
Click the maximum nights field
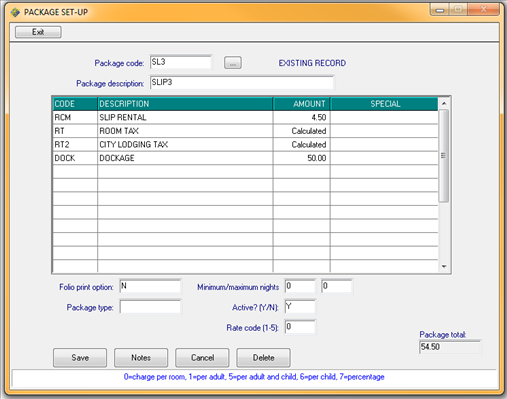337,286
